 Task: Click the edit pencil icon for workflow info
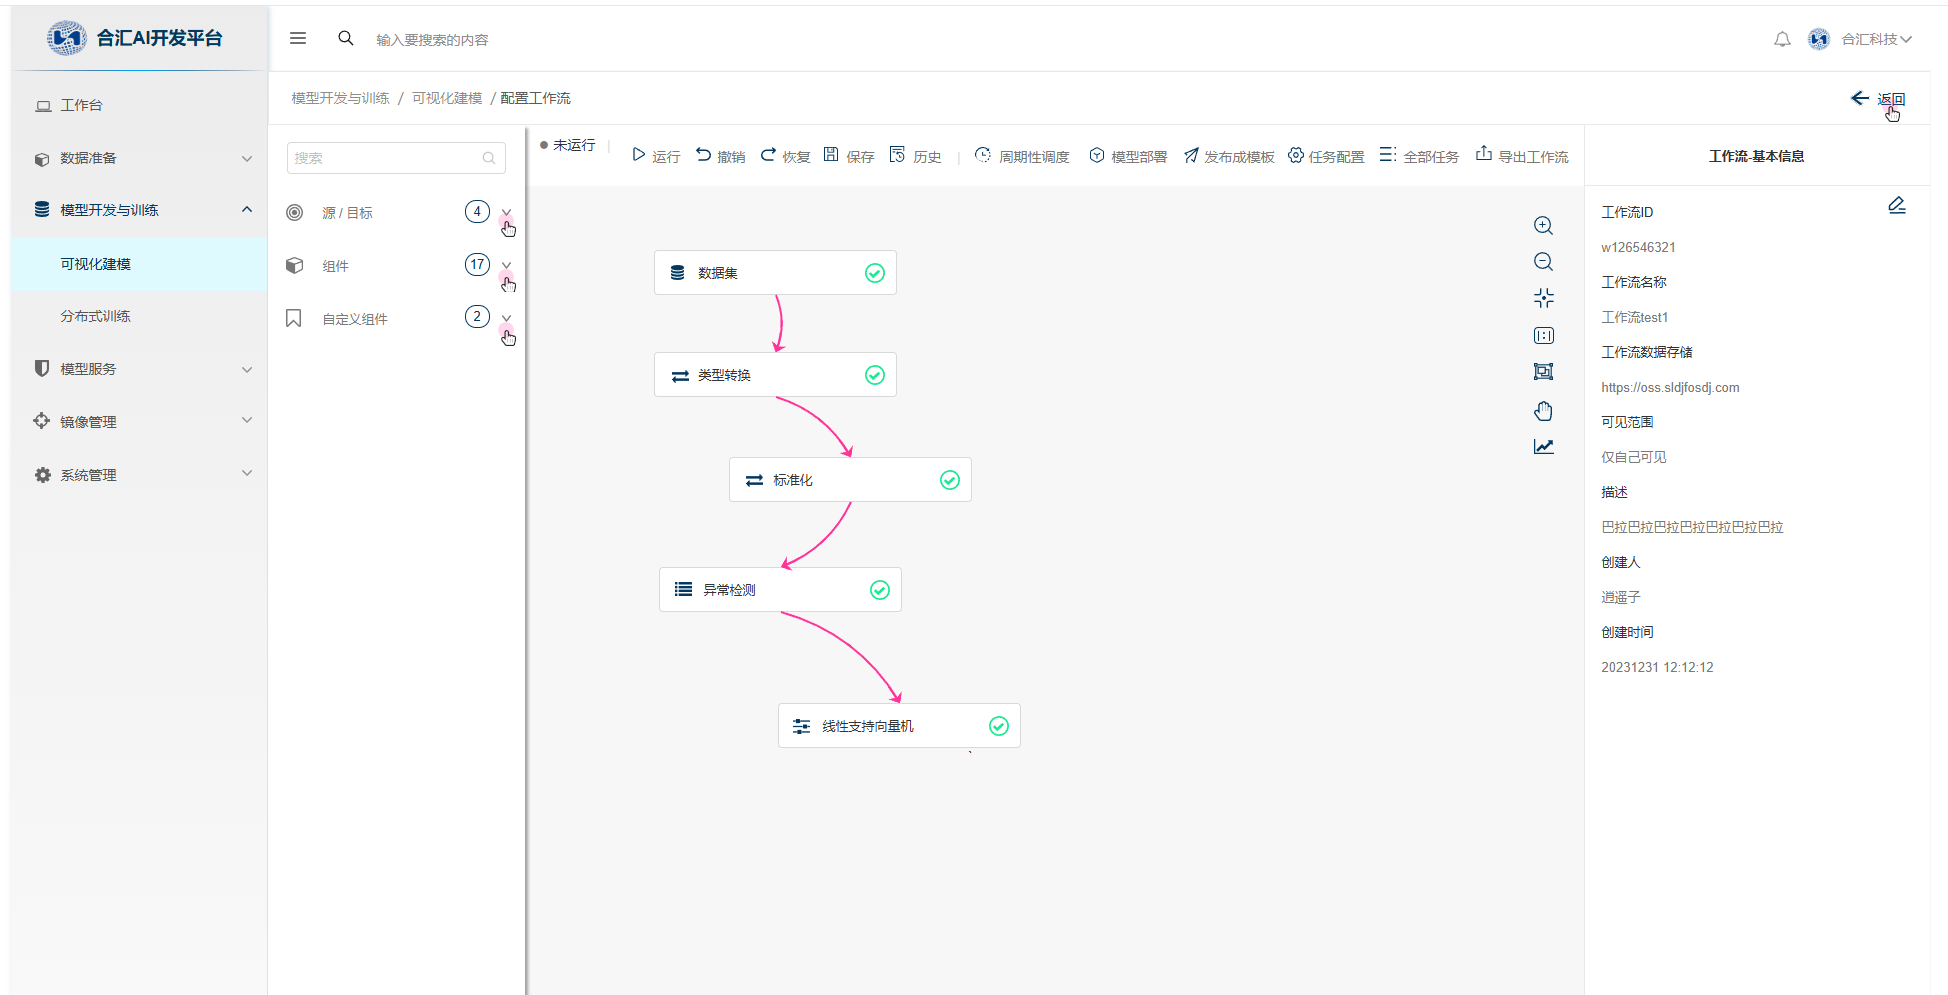pos(1896,205)
